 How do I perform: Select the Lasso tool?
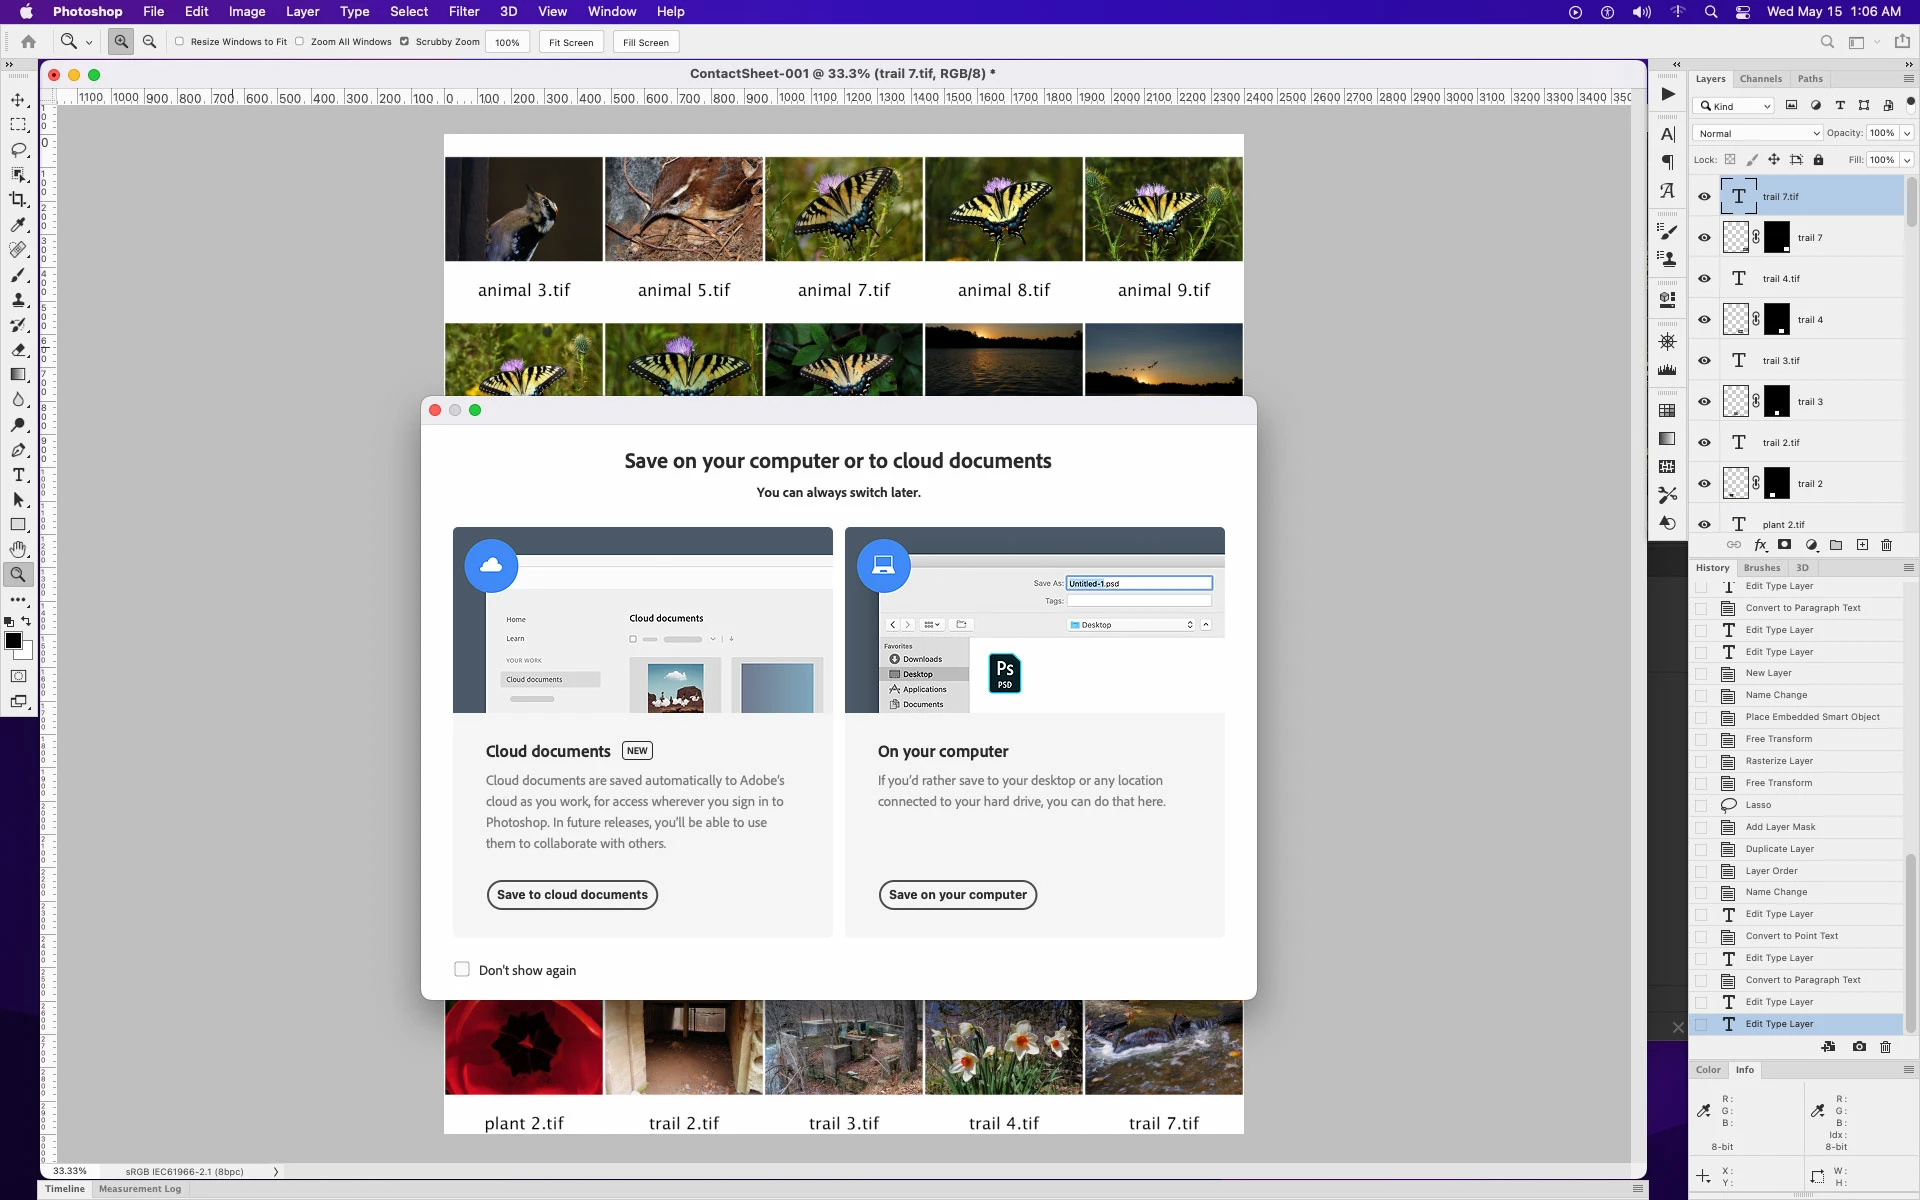pos(18,150)
